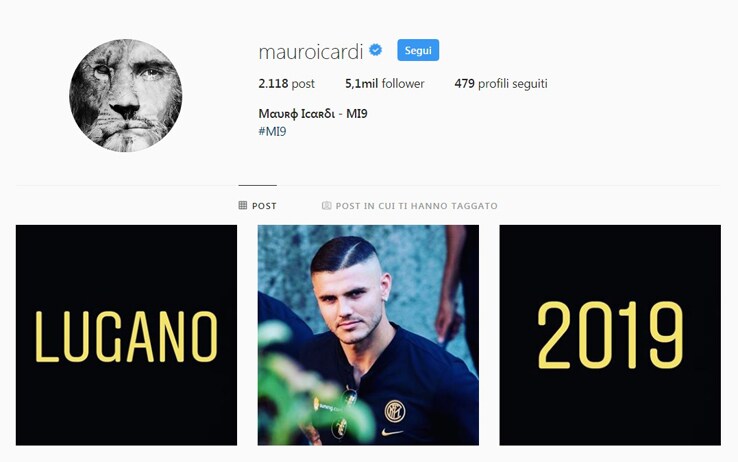Open the LUGANO post thumbnail
Screen dimensions: 738x462
coord(126,335)
